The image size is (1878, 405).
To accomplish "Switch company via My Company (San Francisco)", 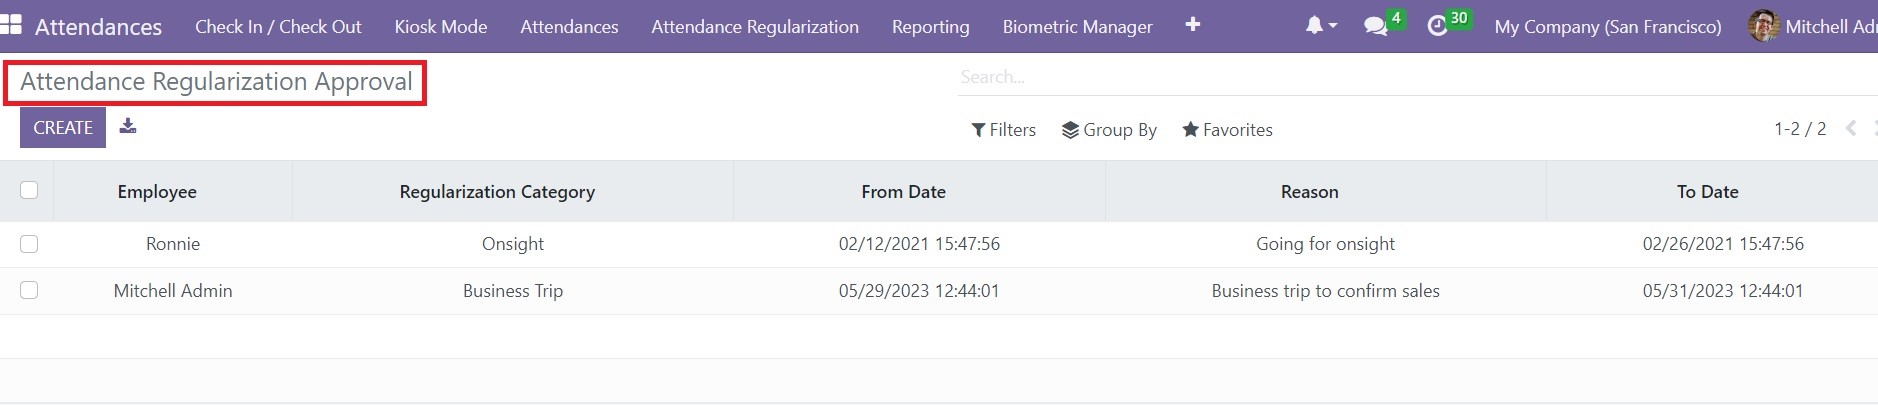I will (1607, 27).
